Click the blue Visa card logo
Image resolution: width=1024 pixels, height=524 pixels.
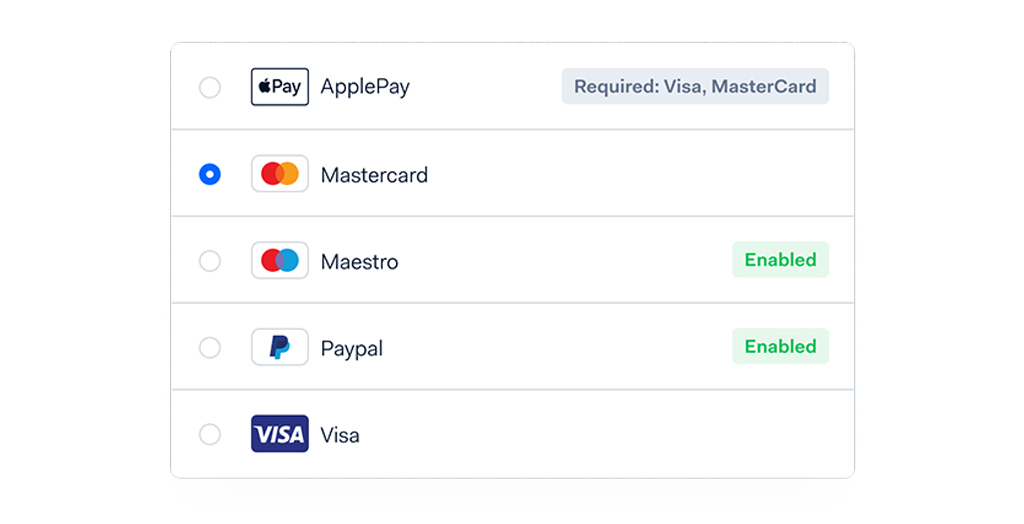(x=280, y=434)
